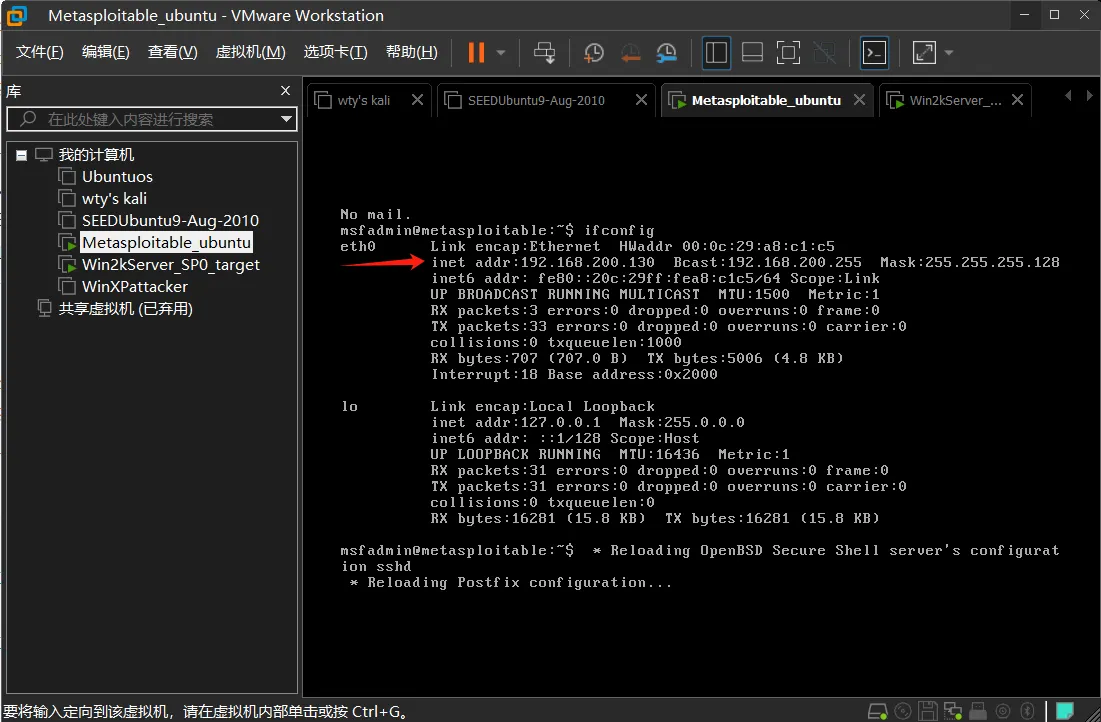The image size is (1101, 722).
Task: Enter full screen mode
Action: click(x=788, y=53)
